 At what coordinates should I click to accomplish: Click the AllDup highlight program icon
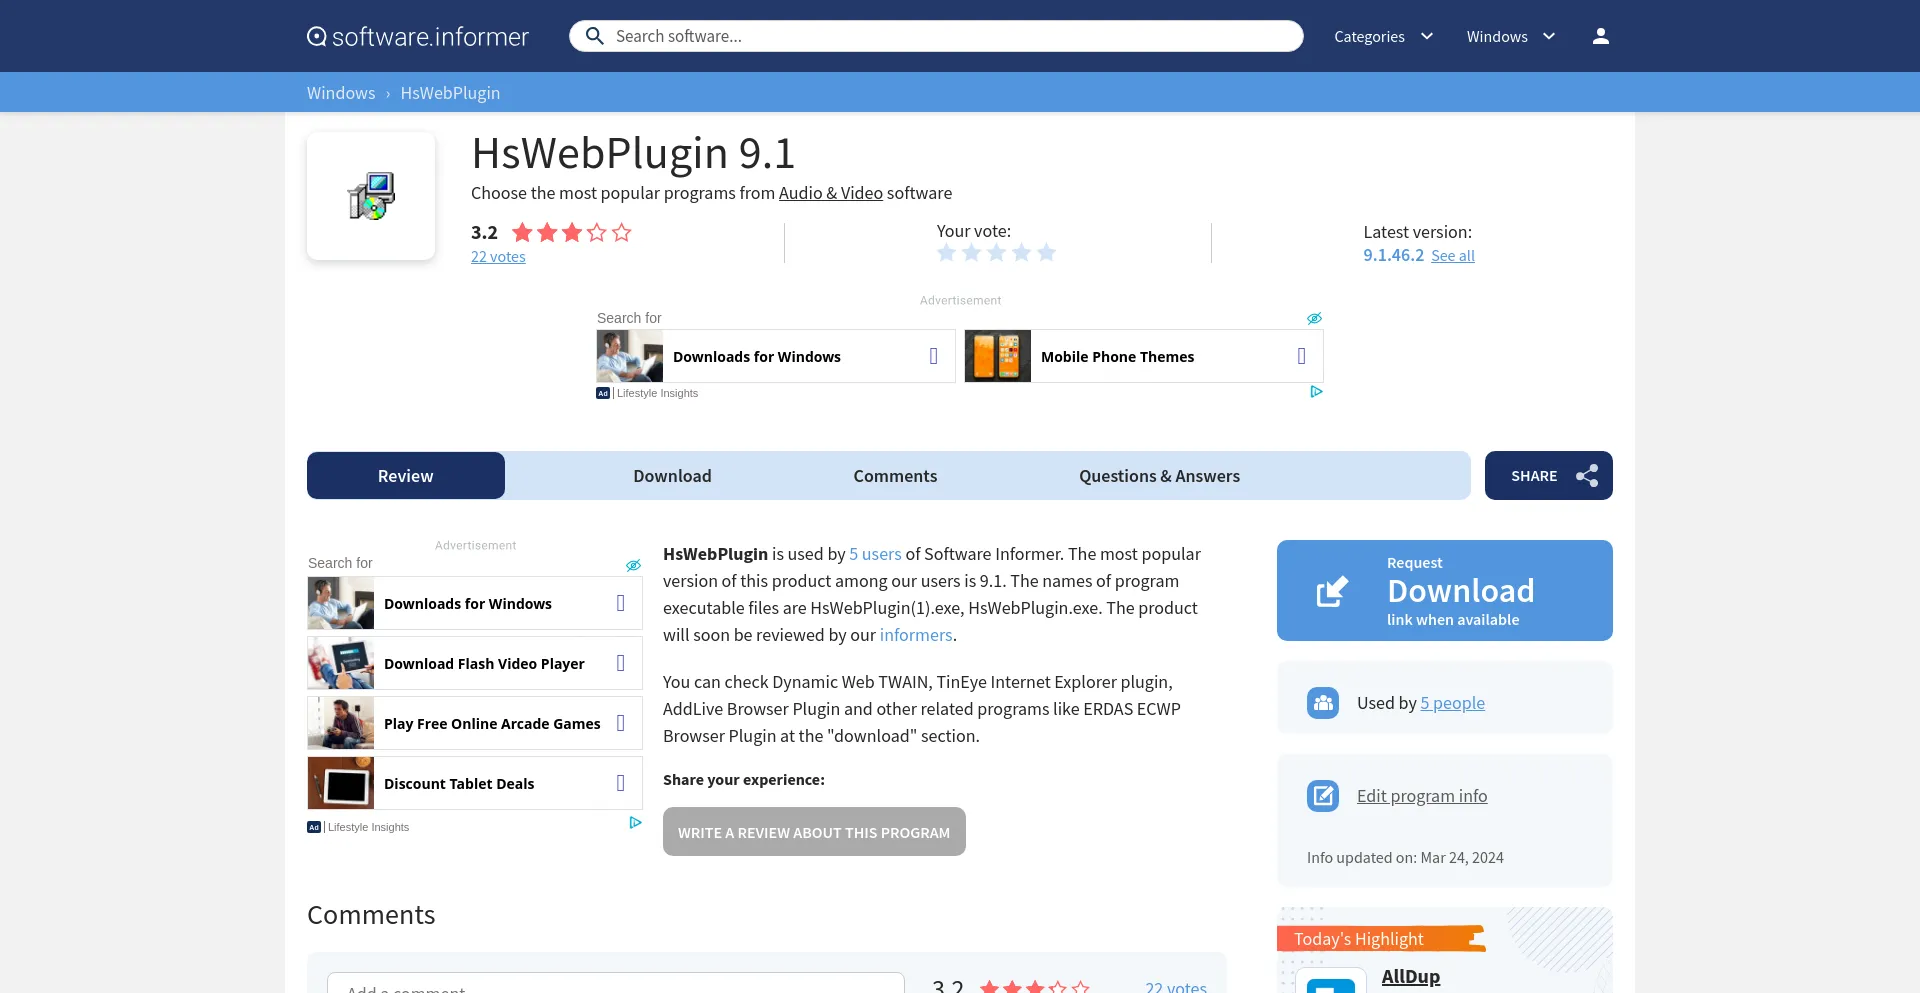(1331, 982)
